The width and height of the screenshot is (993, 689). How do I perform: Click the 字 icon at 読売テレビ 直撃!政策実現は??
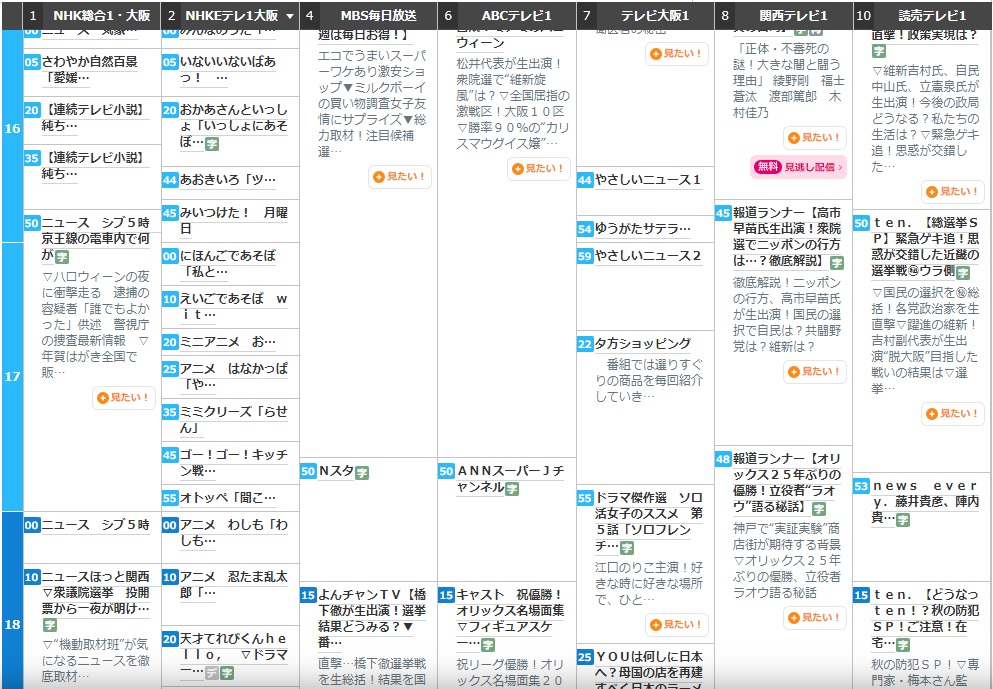tap(878, 51)
